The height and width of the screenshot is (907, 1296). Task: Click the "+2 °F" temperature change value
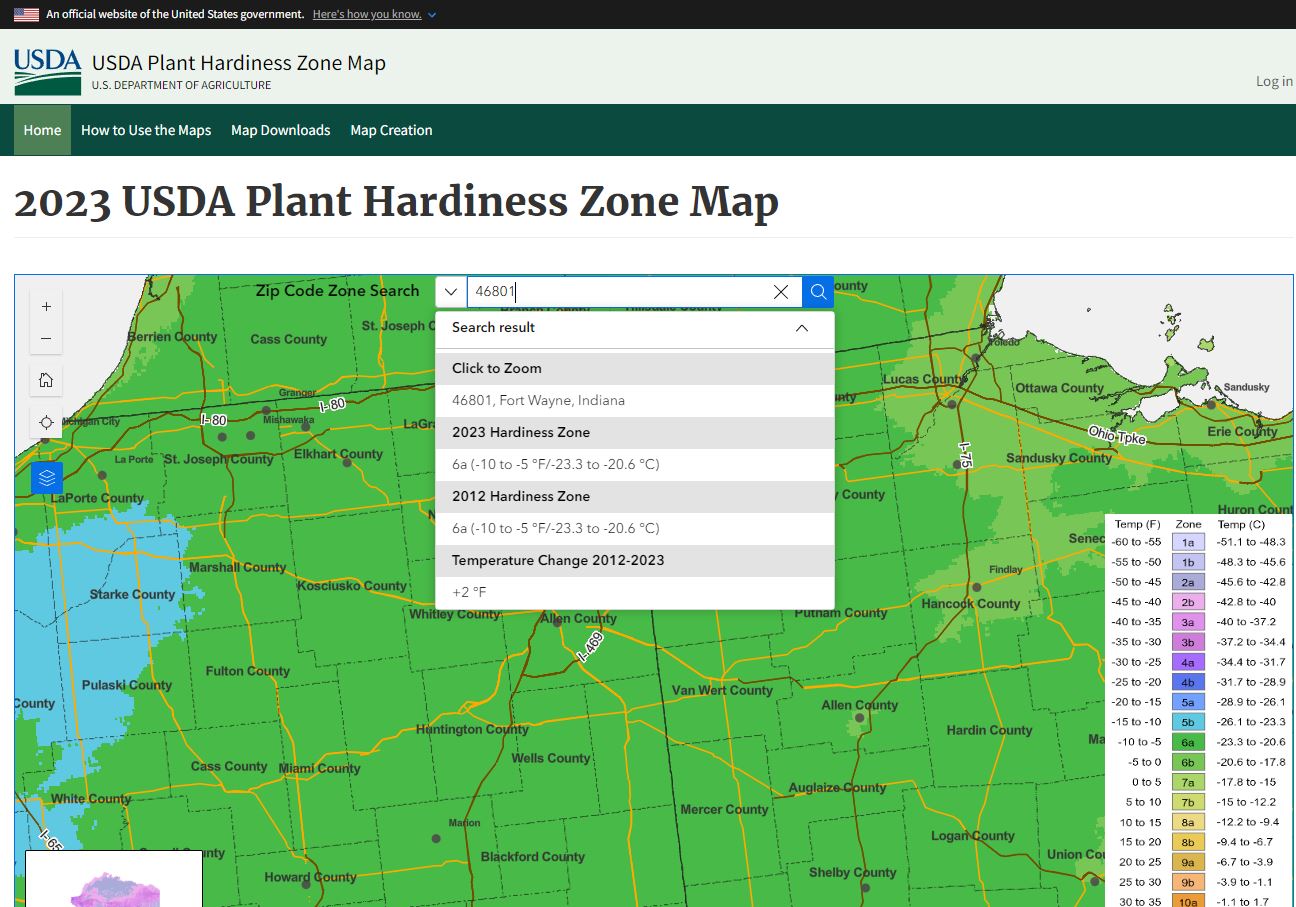469,592
